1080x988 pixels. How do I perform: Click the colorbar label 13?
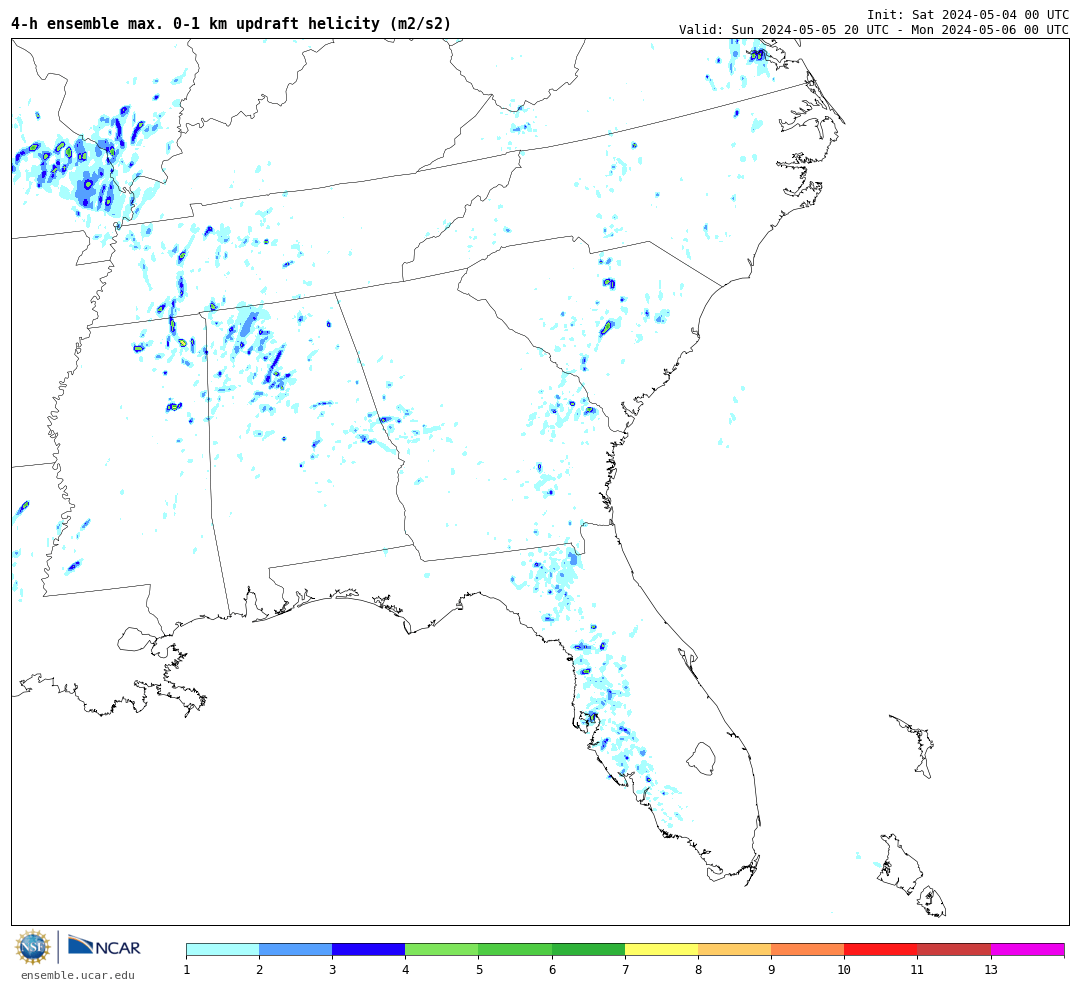pyautogui.click(x=991, y=970)
